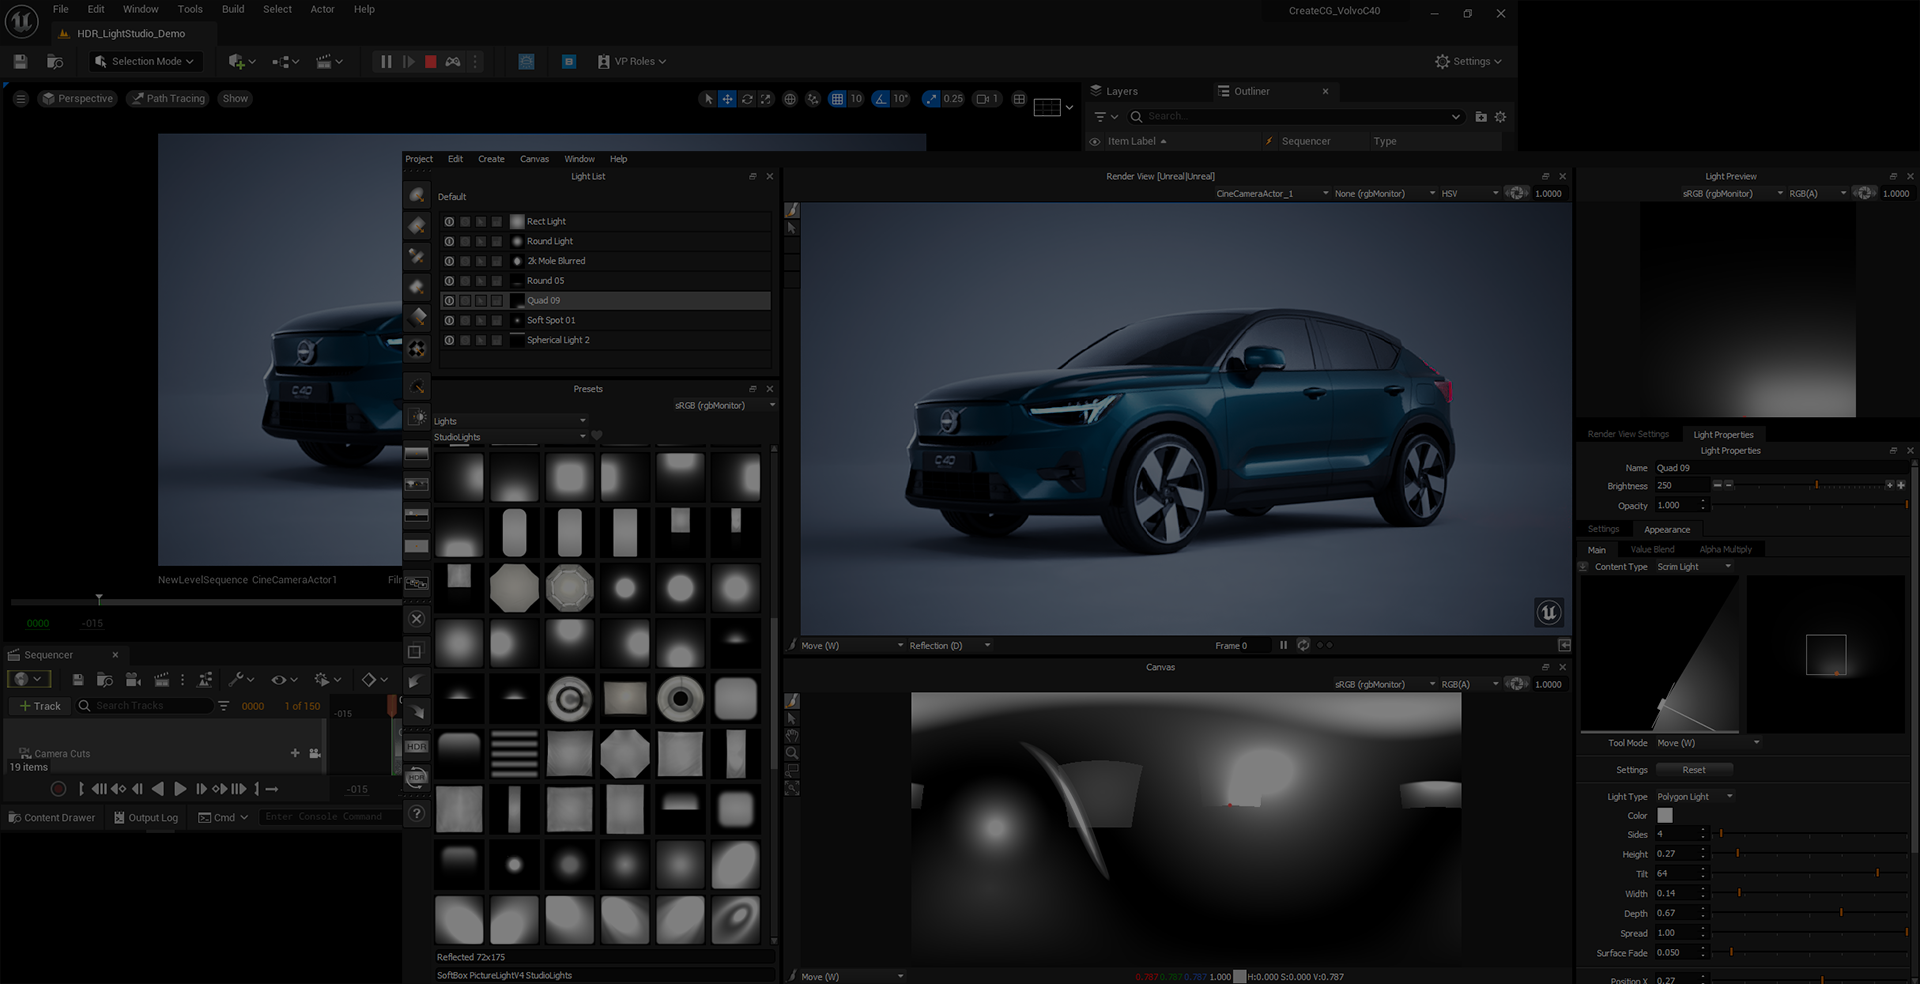Open the Canvas menu in HDR Light Studio

tap(534, 159)
